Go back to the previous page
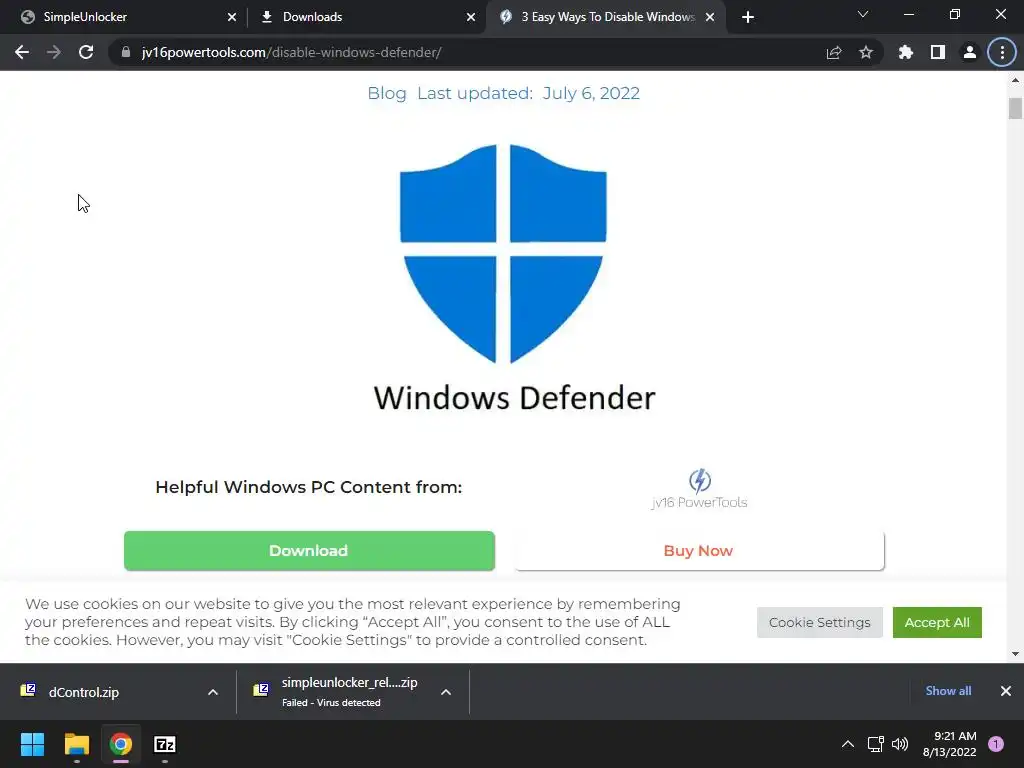Image resolution: width=1024 pixels, height=768 pixels. 22,52
